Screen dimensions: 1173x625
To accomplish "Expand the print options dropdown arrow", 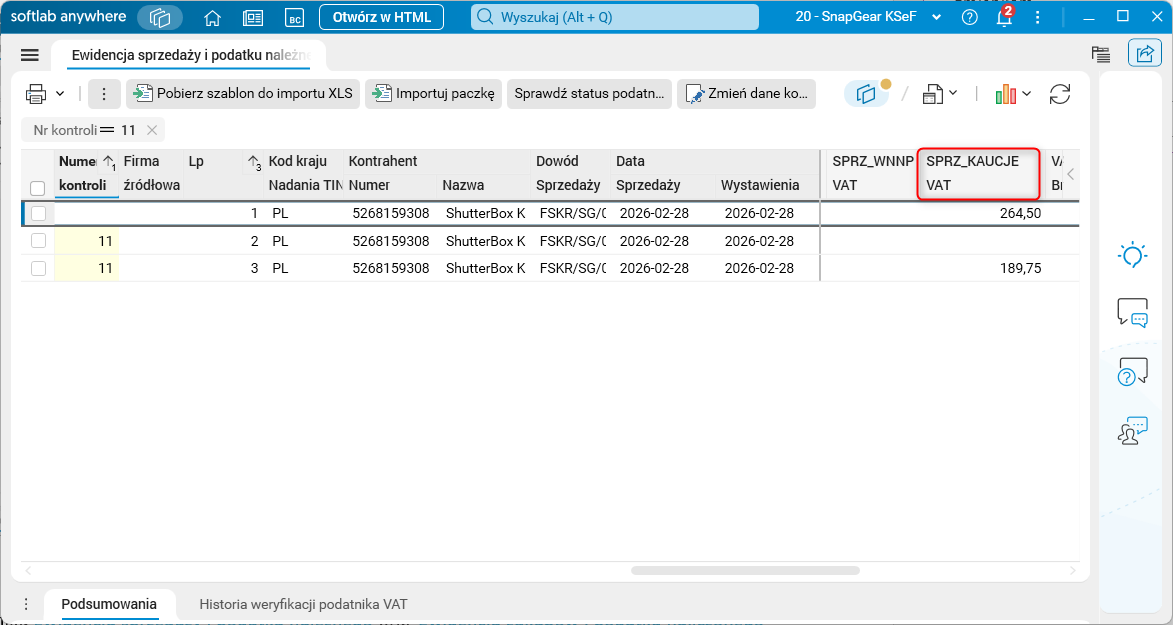I will [61, 94].
